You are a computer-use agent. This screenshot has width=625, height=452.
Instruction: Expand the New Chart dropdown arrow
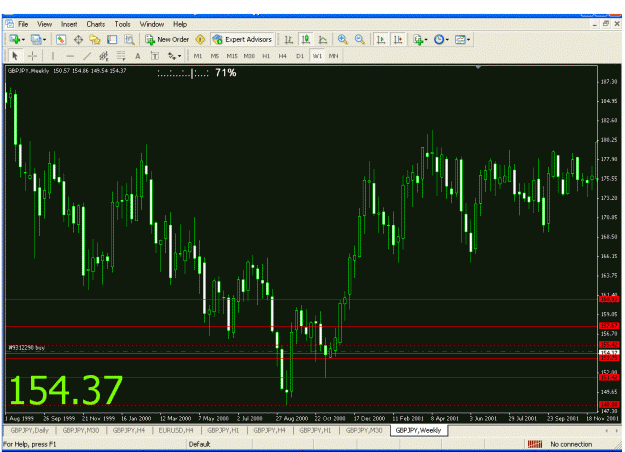point(24,39)
